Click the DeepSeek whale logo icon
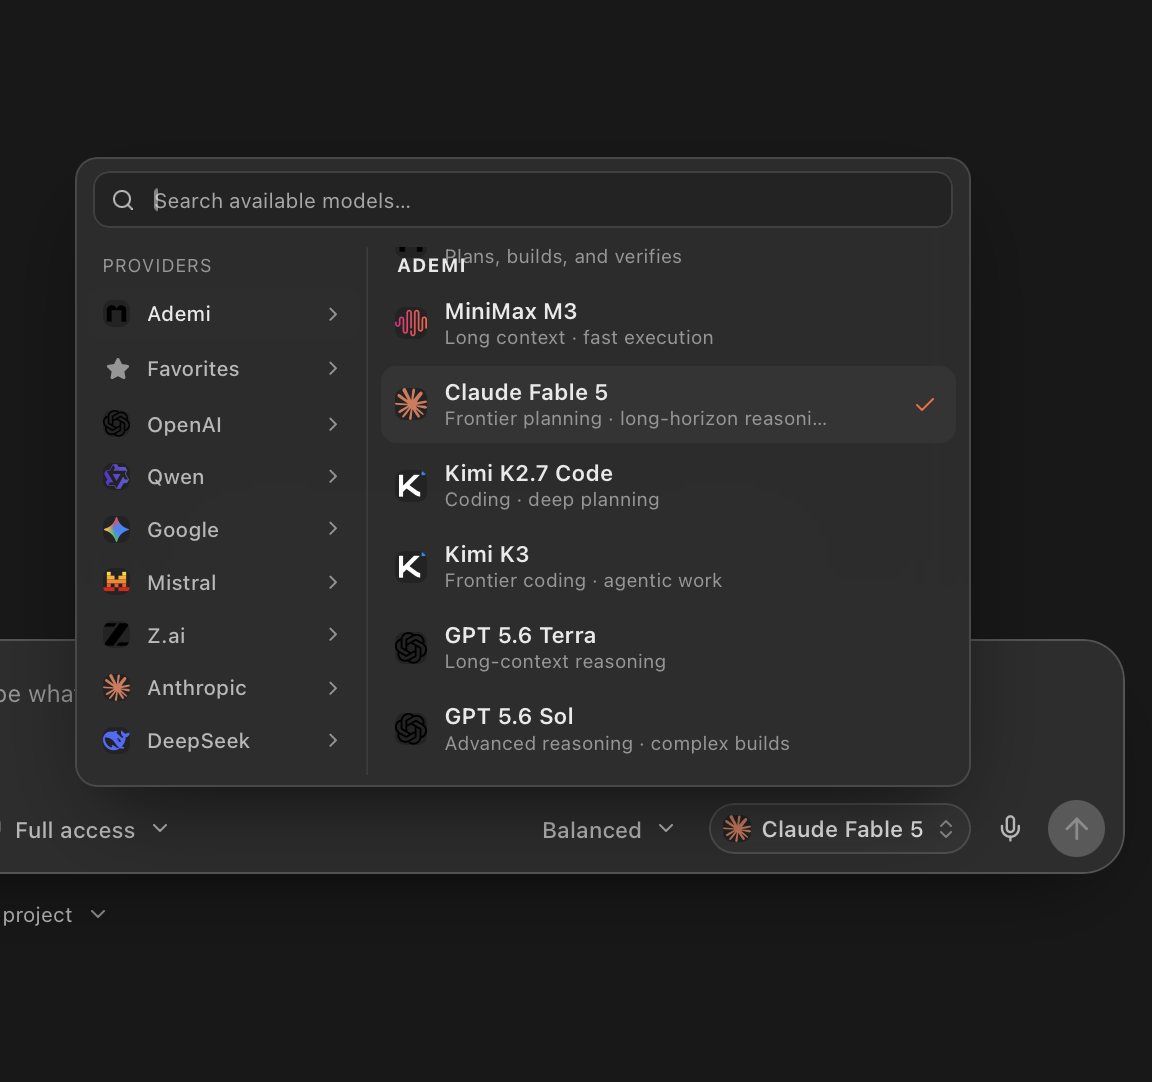Viewport: 1152px width, 1082px height. [117, 740]
